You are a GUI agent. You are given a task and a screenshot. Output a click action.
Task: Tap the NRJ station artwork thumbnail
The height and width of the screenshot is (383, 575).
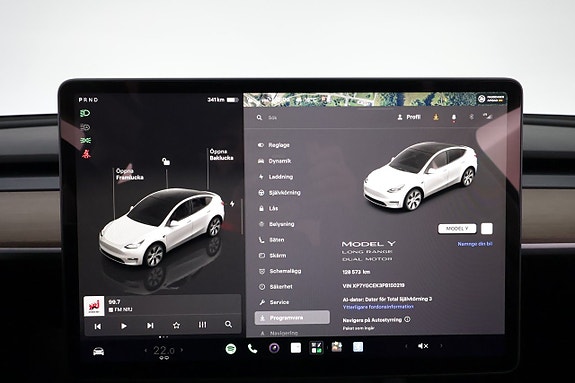(x=94, y=306)
